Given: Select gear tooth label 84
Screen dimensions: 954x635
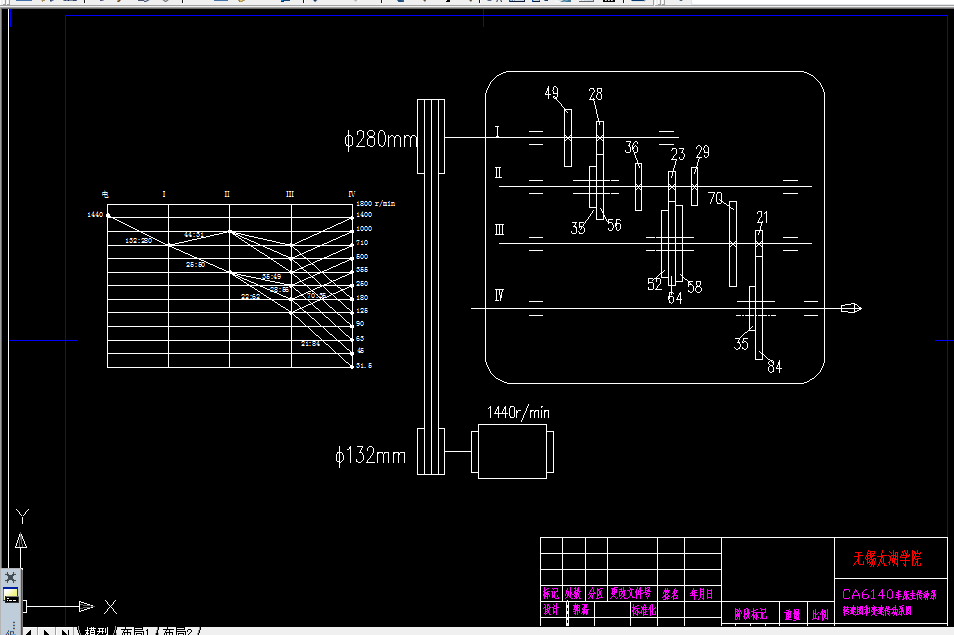Looking at the screenshot, I should pyautogui.click(x=775, y=367).
